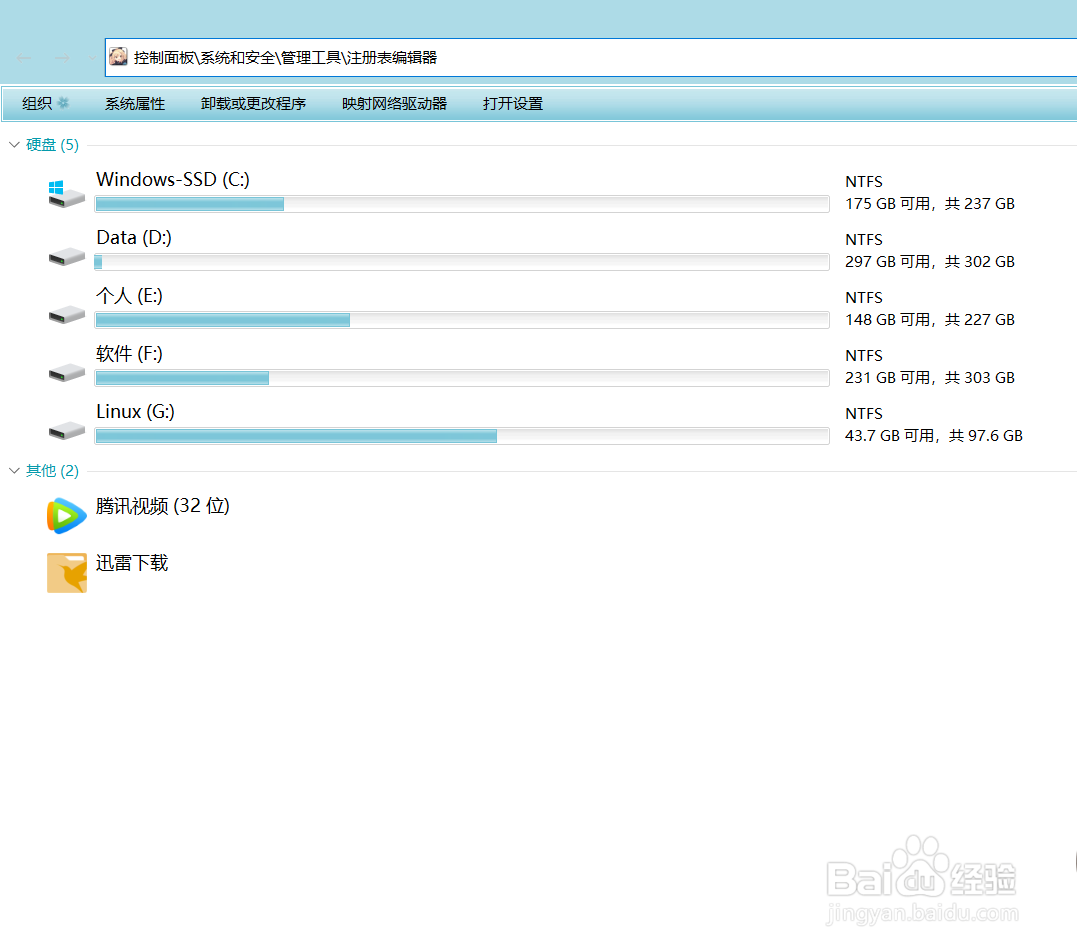Click the 软件 (F:) usage bar
1077x950 pixels.
pyautogui.click(x=462, y=378)
